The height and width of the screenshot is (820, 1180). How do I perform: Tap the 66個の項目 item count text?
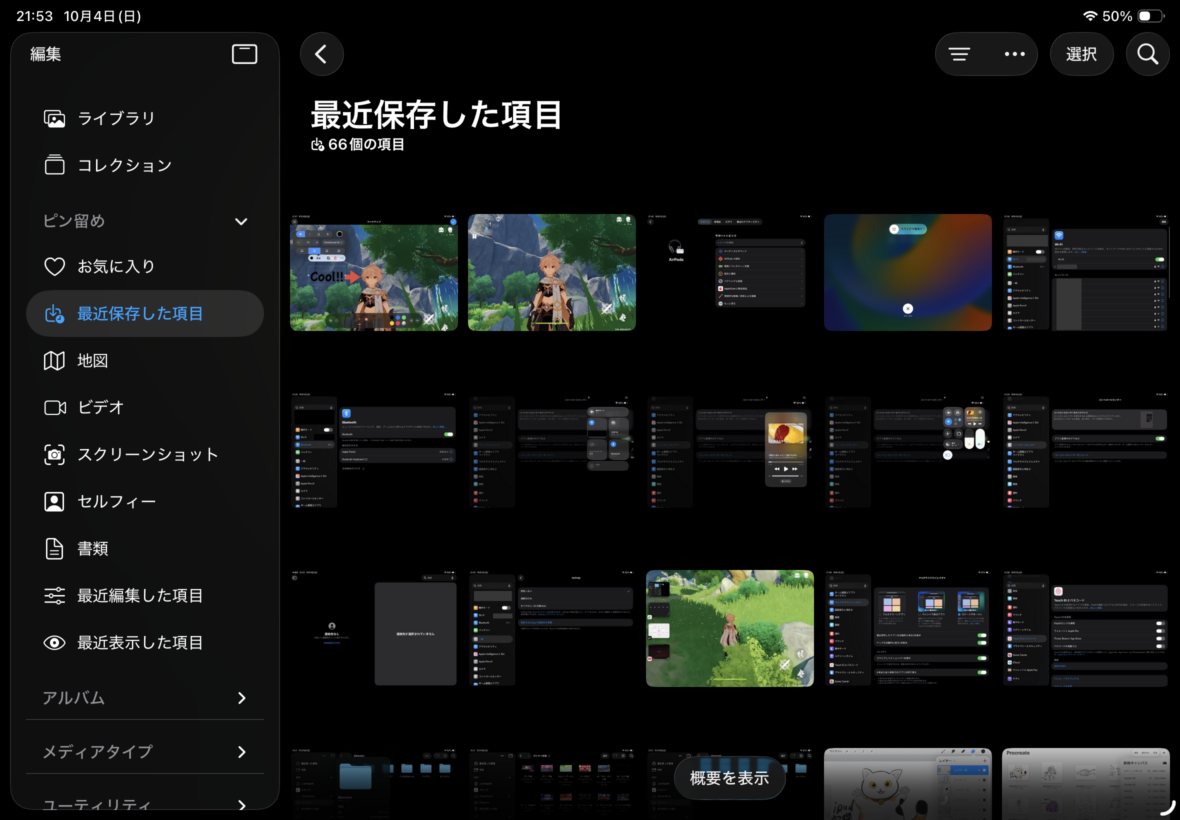366,144
